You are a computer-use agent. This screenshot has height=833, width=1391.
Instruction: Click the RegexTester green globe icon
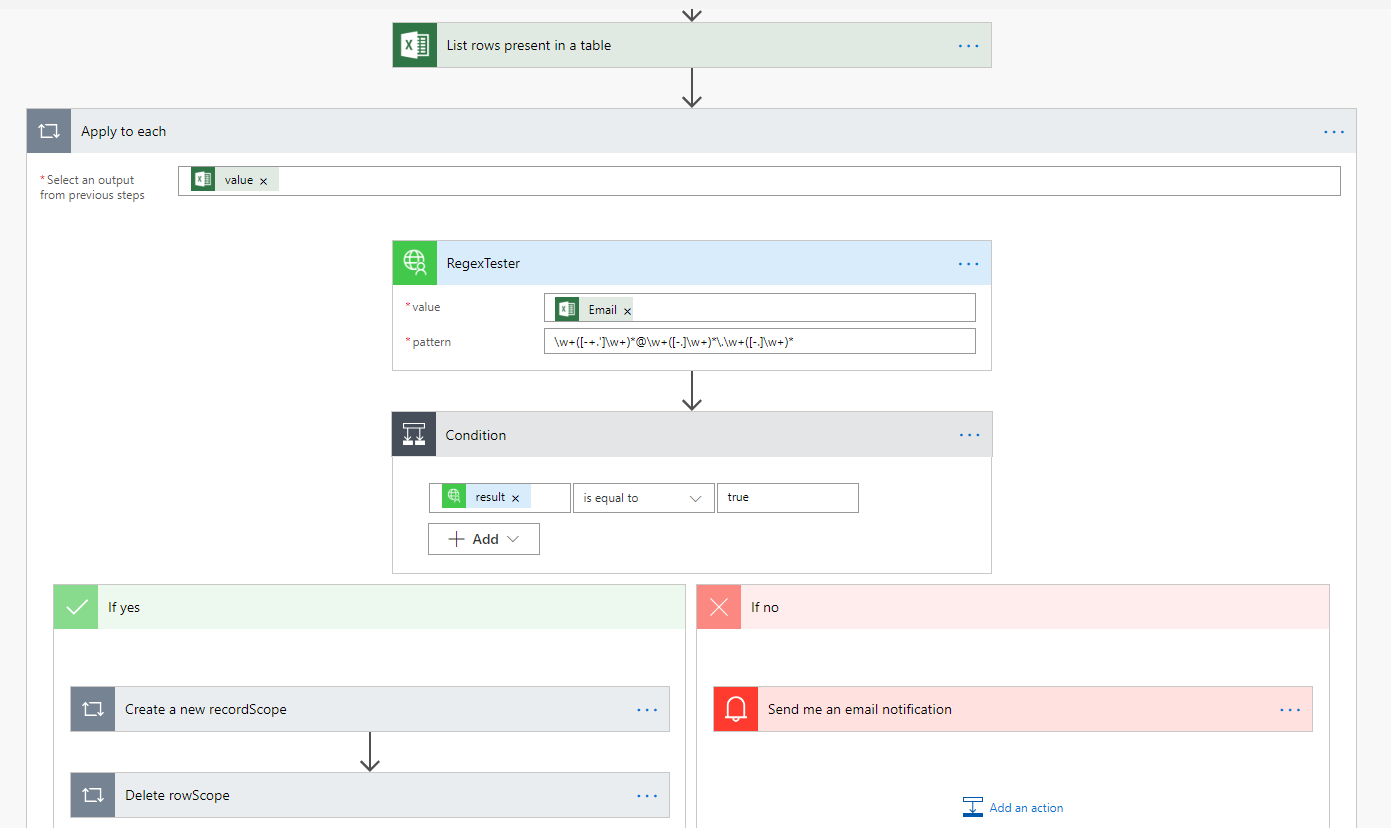pos(414,262)
